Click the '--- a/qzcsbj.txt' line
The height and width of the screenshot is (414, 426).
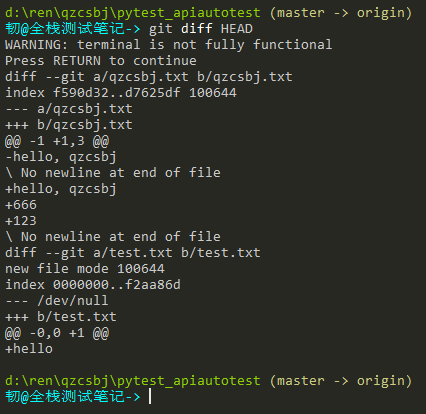pos(69,109)
